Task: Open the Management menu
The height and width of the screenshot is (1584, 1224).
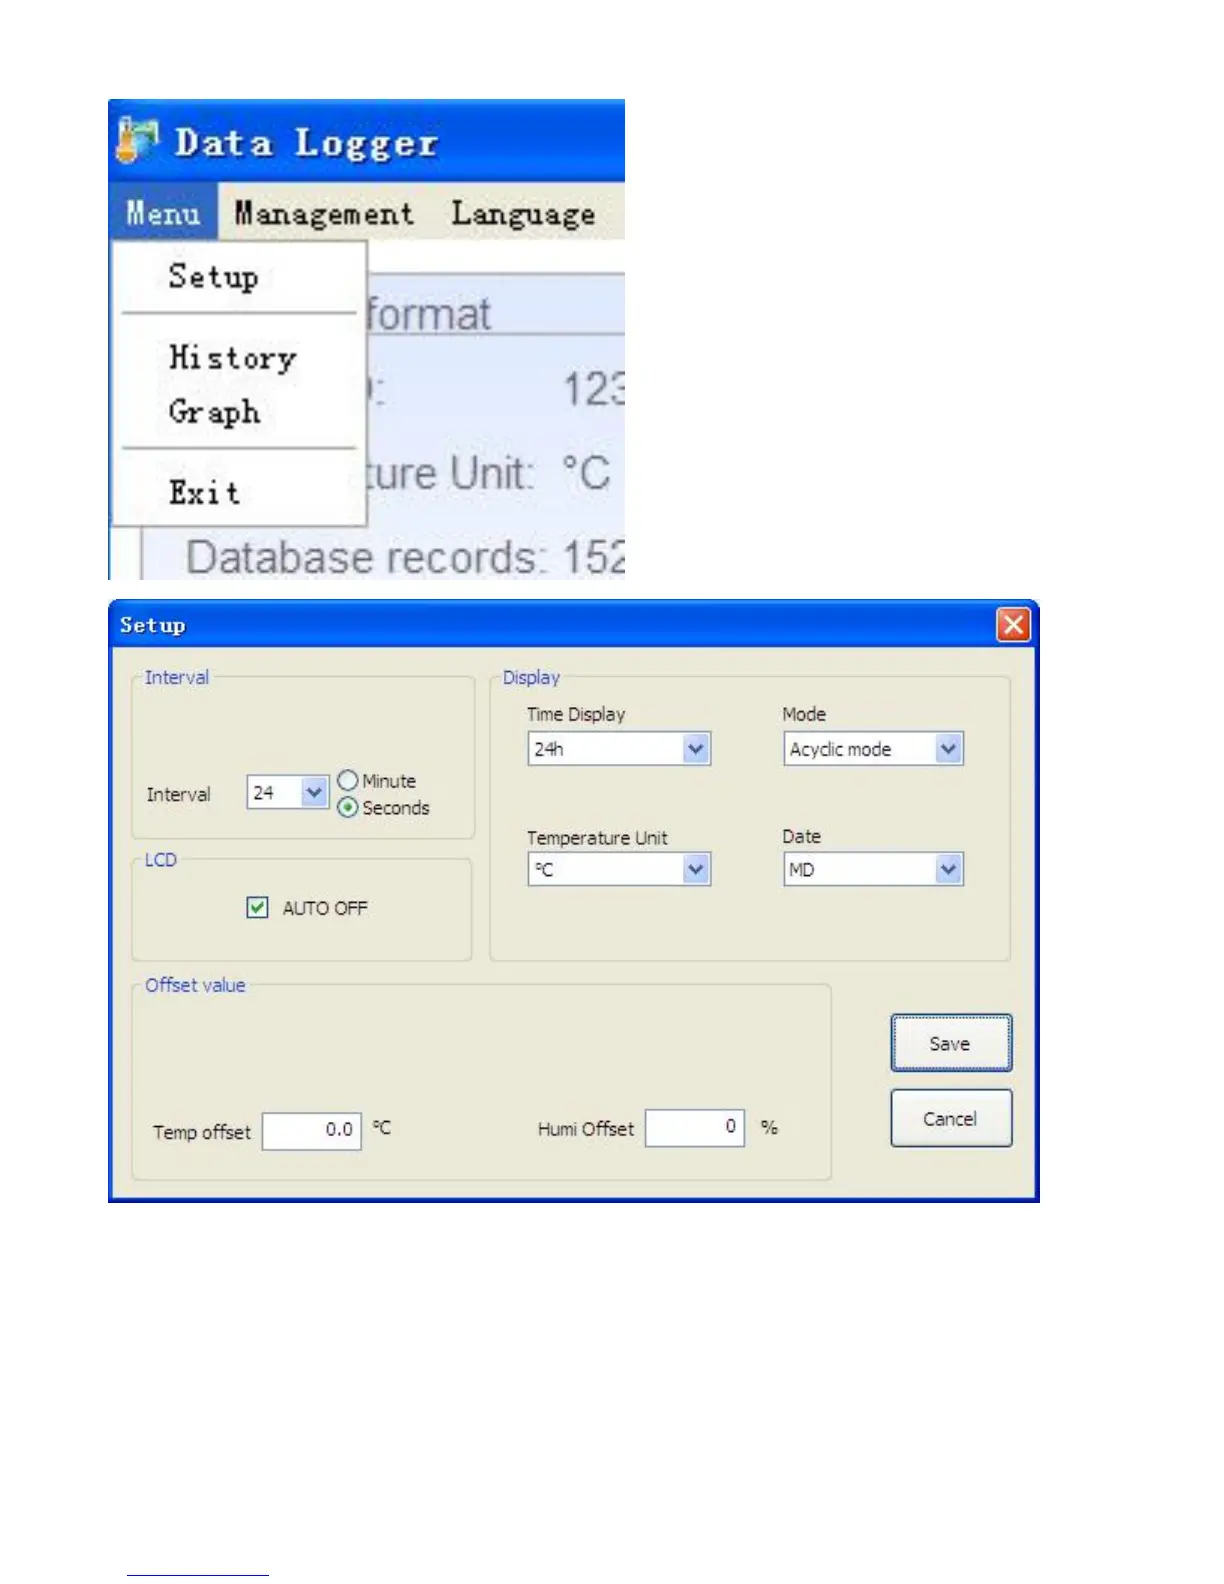Action: coord(324,213)
